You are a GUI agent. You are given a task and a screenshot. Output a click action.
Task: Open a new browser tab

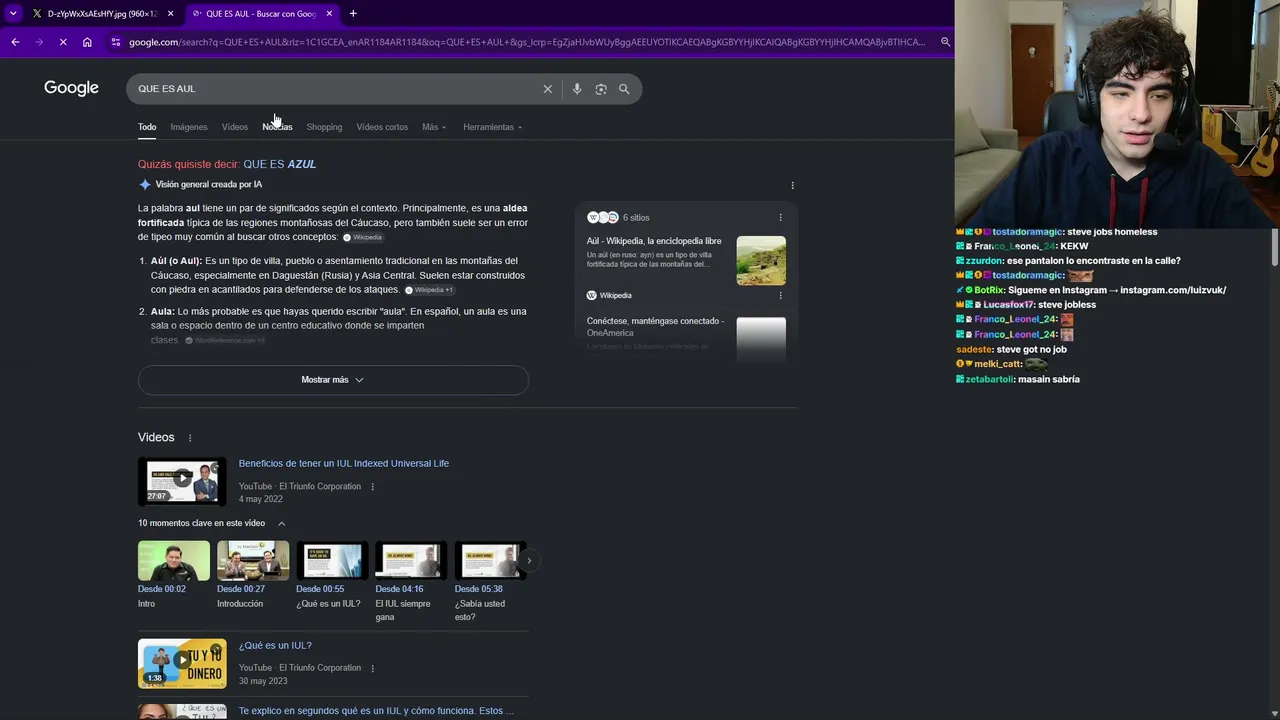pyautogui.click(x=353, y=14)
